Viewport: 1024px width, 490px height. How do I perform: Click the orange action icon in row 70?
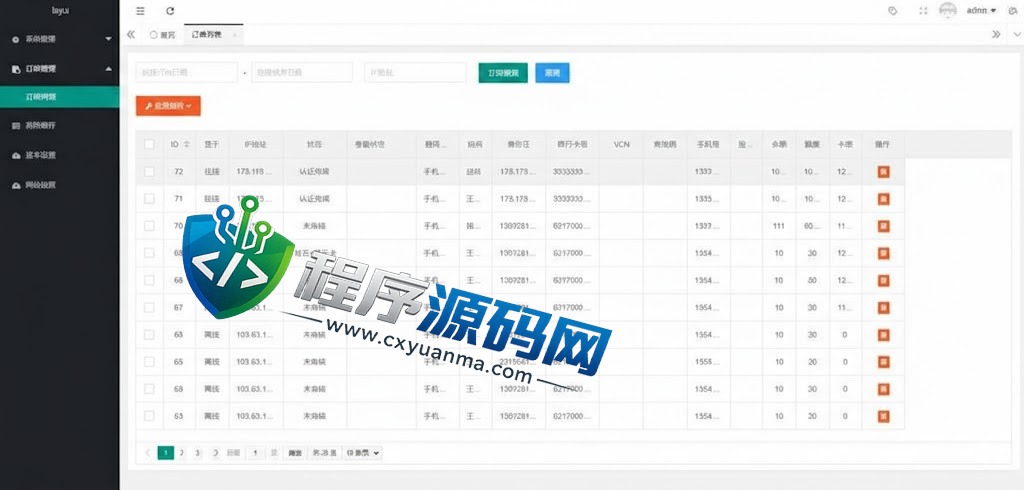884,226
